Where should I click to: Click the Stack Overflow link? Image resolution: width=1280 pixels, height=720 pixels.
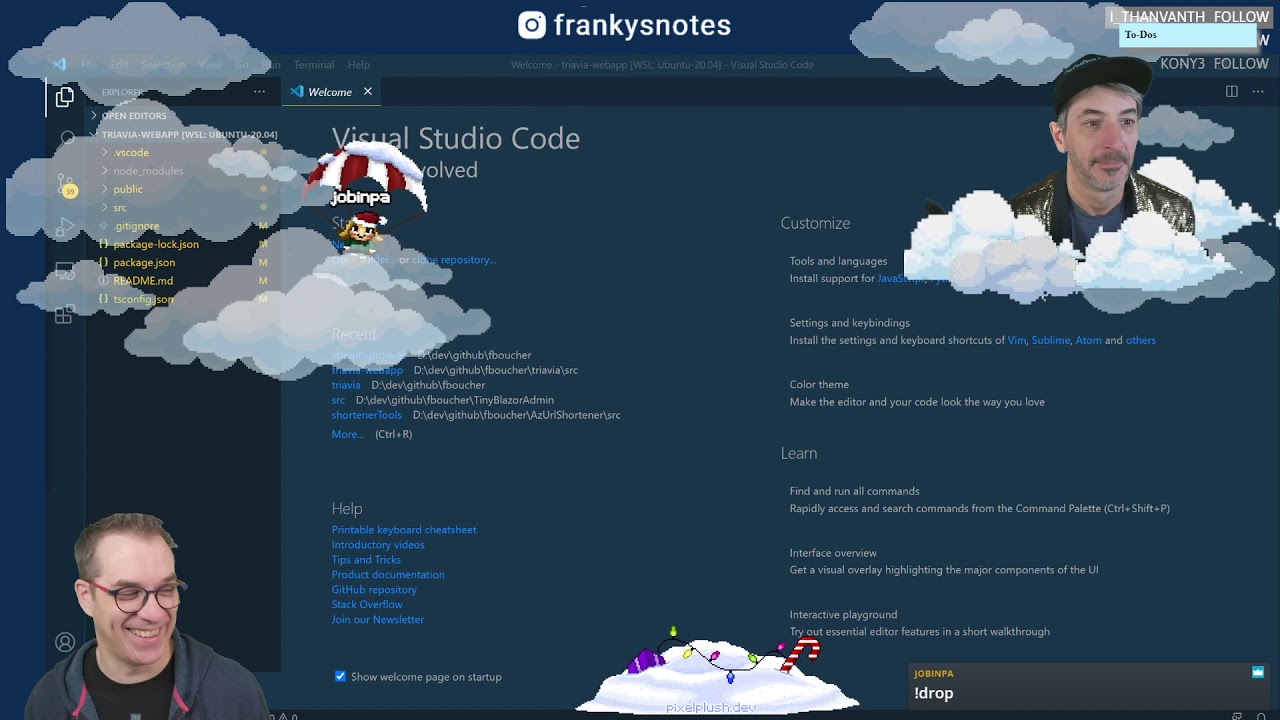coord(367,605)
